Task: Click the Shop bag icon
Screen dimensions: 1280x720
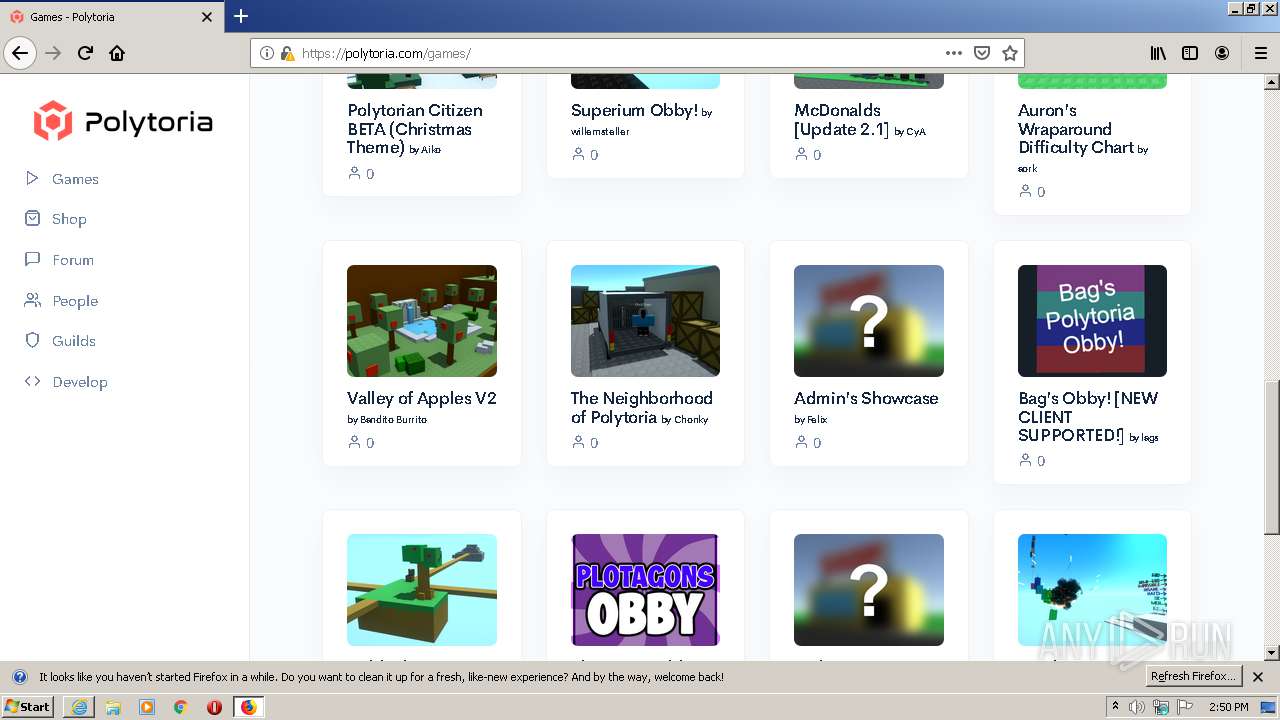Action: (x=32, y=218)
